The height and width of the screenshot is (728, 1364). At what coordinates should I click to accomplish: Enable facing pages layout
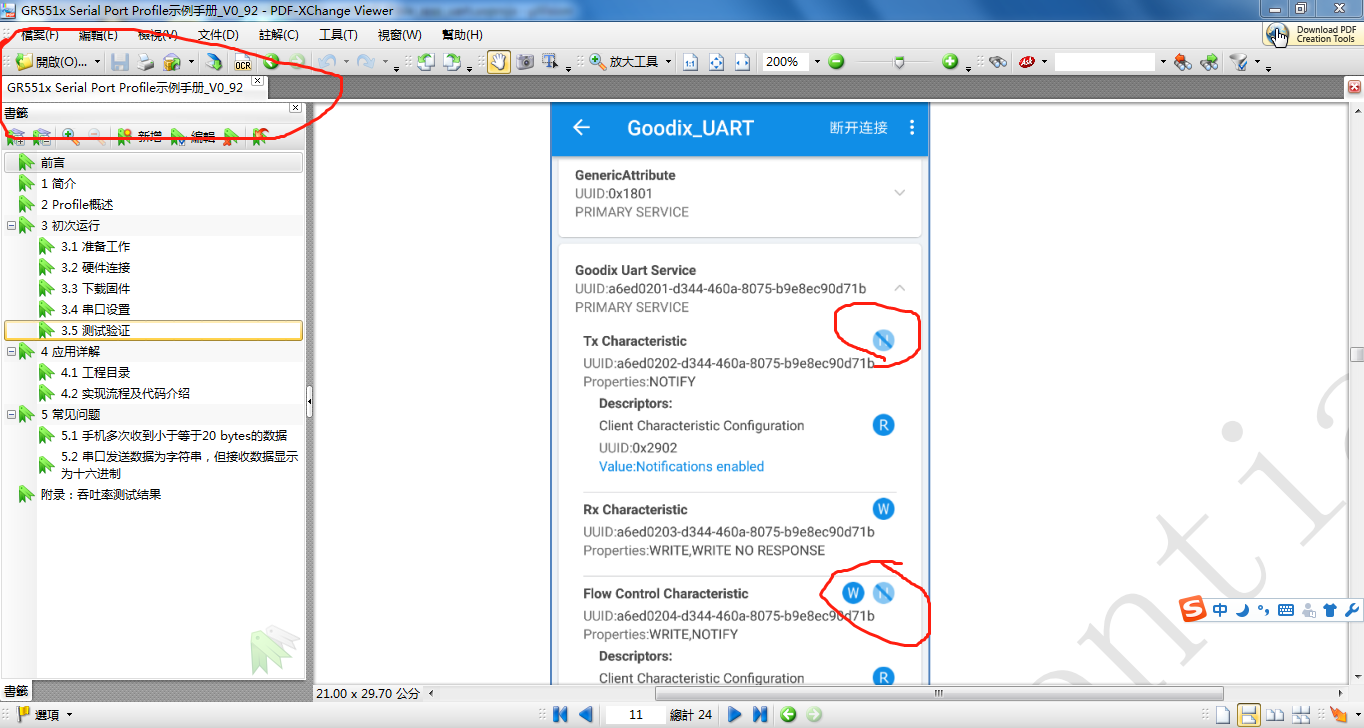(1274, 714)
